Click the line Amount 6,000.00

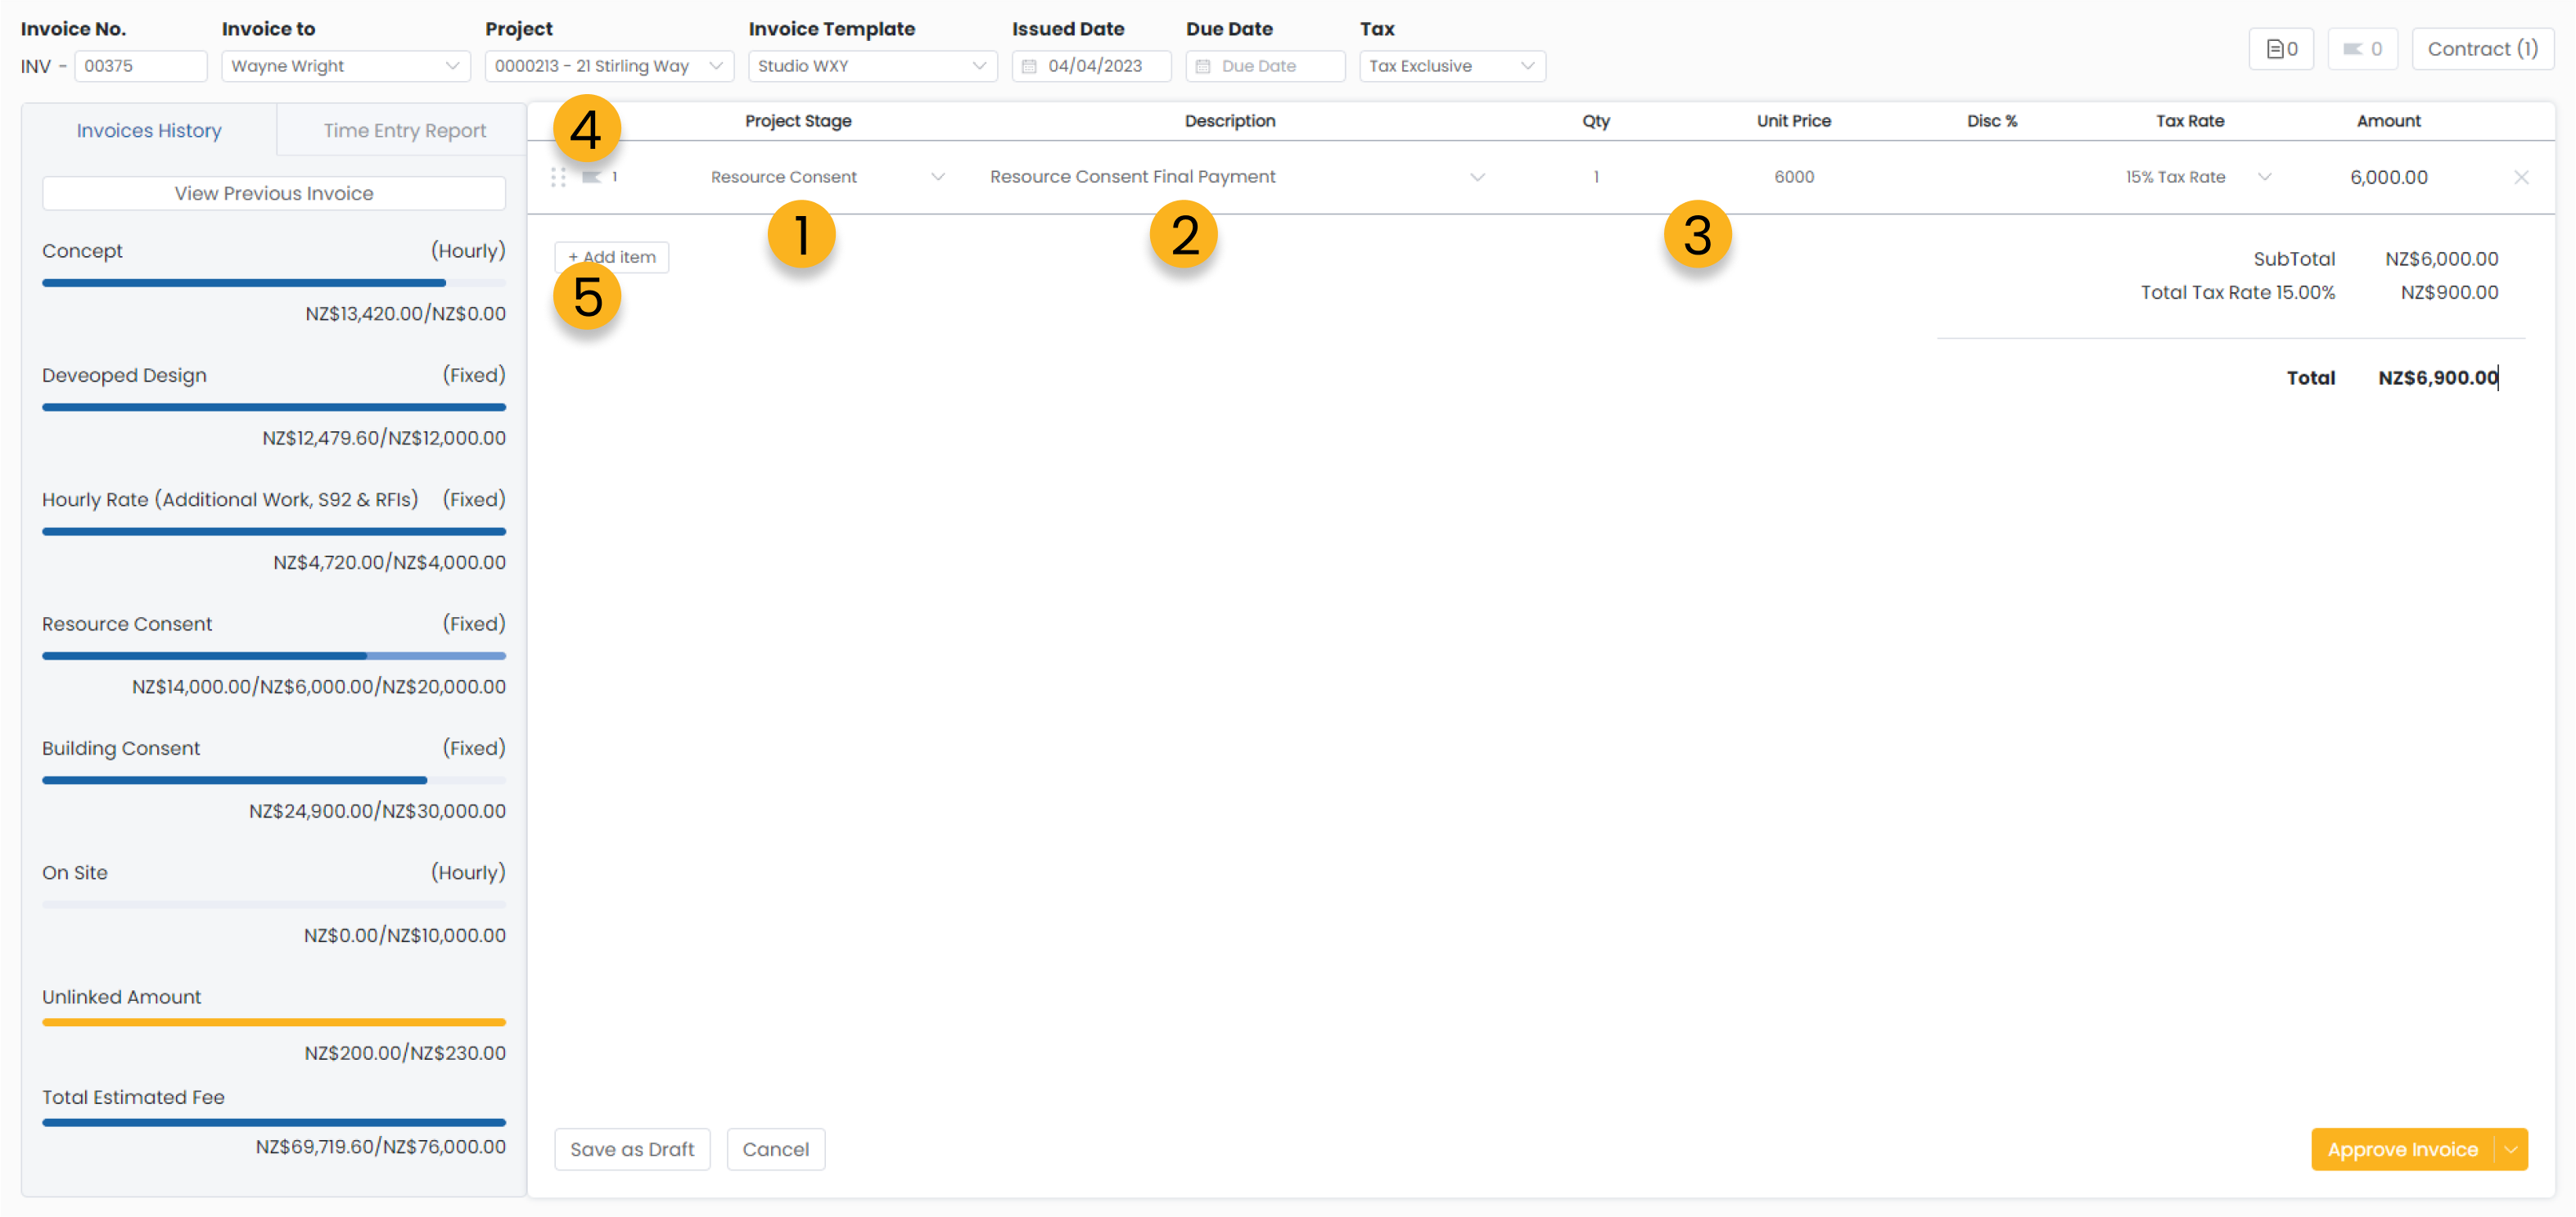[x=2388, y=177]
